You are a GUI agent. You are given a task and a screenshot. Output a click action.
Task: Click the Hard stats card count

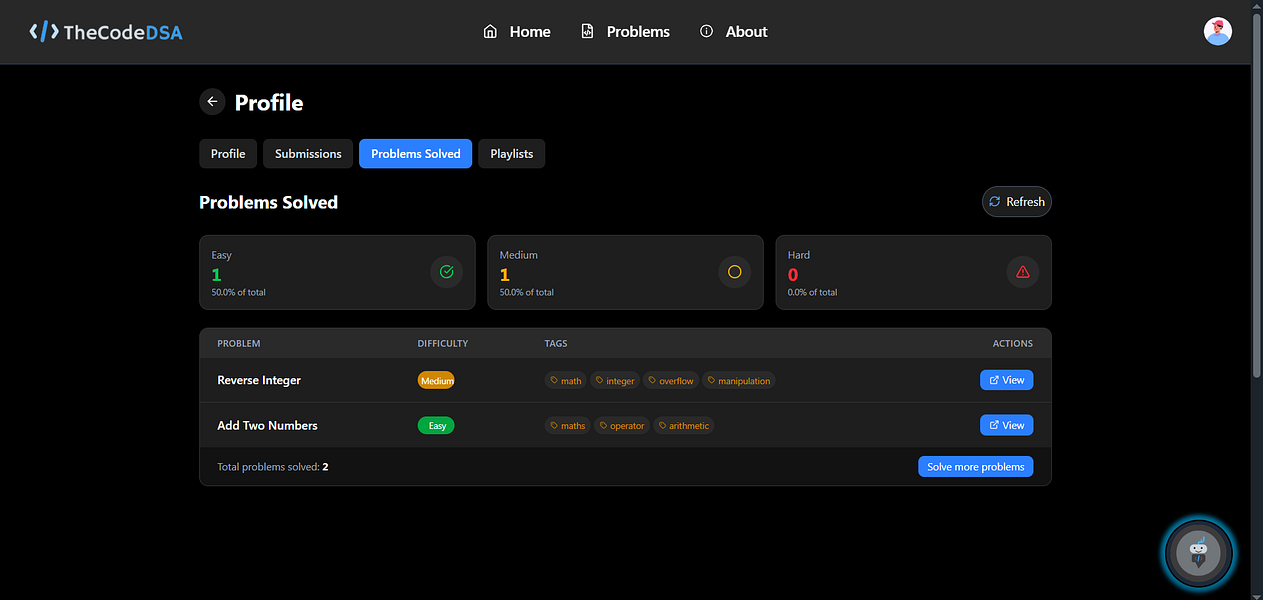click(793, 275)
